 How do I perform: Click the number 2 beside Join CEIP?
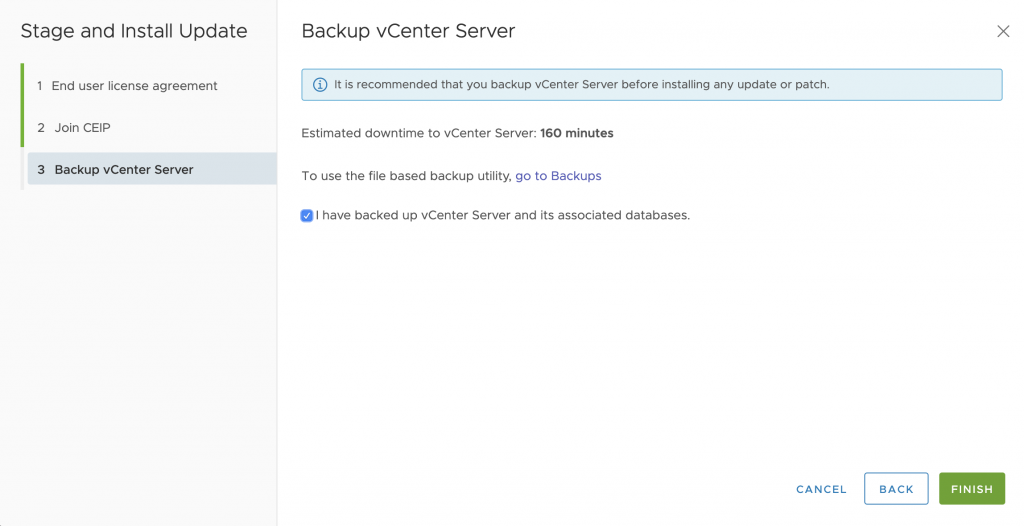point(41,127)
